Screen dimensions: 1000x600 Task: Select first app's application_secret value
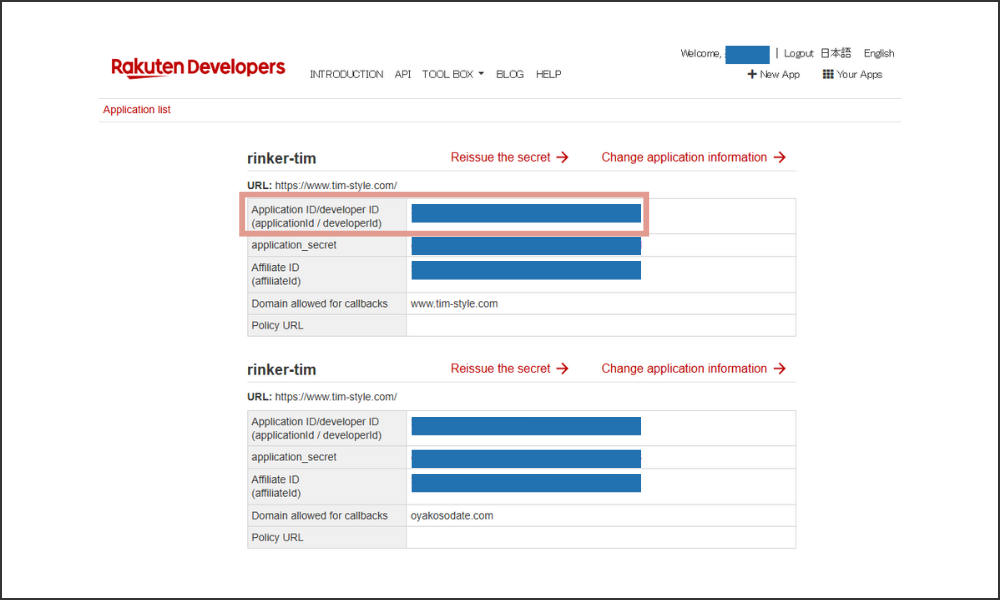pos(526,246)
